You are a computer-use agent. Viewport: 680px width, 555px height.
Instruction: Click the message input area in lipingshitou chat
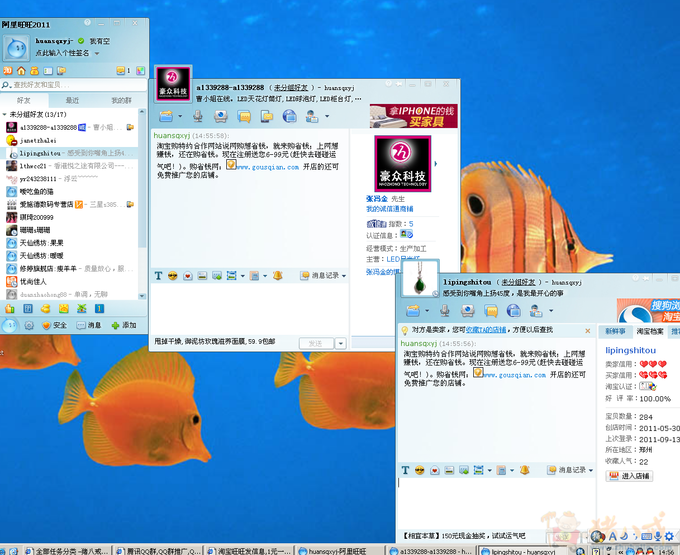(496, 503)
